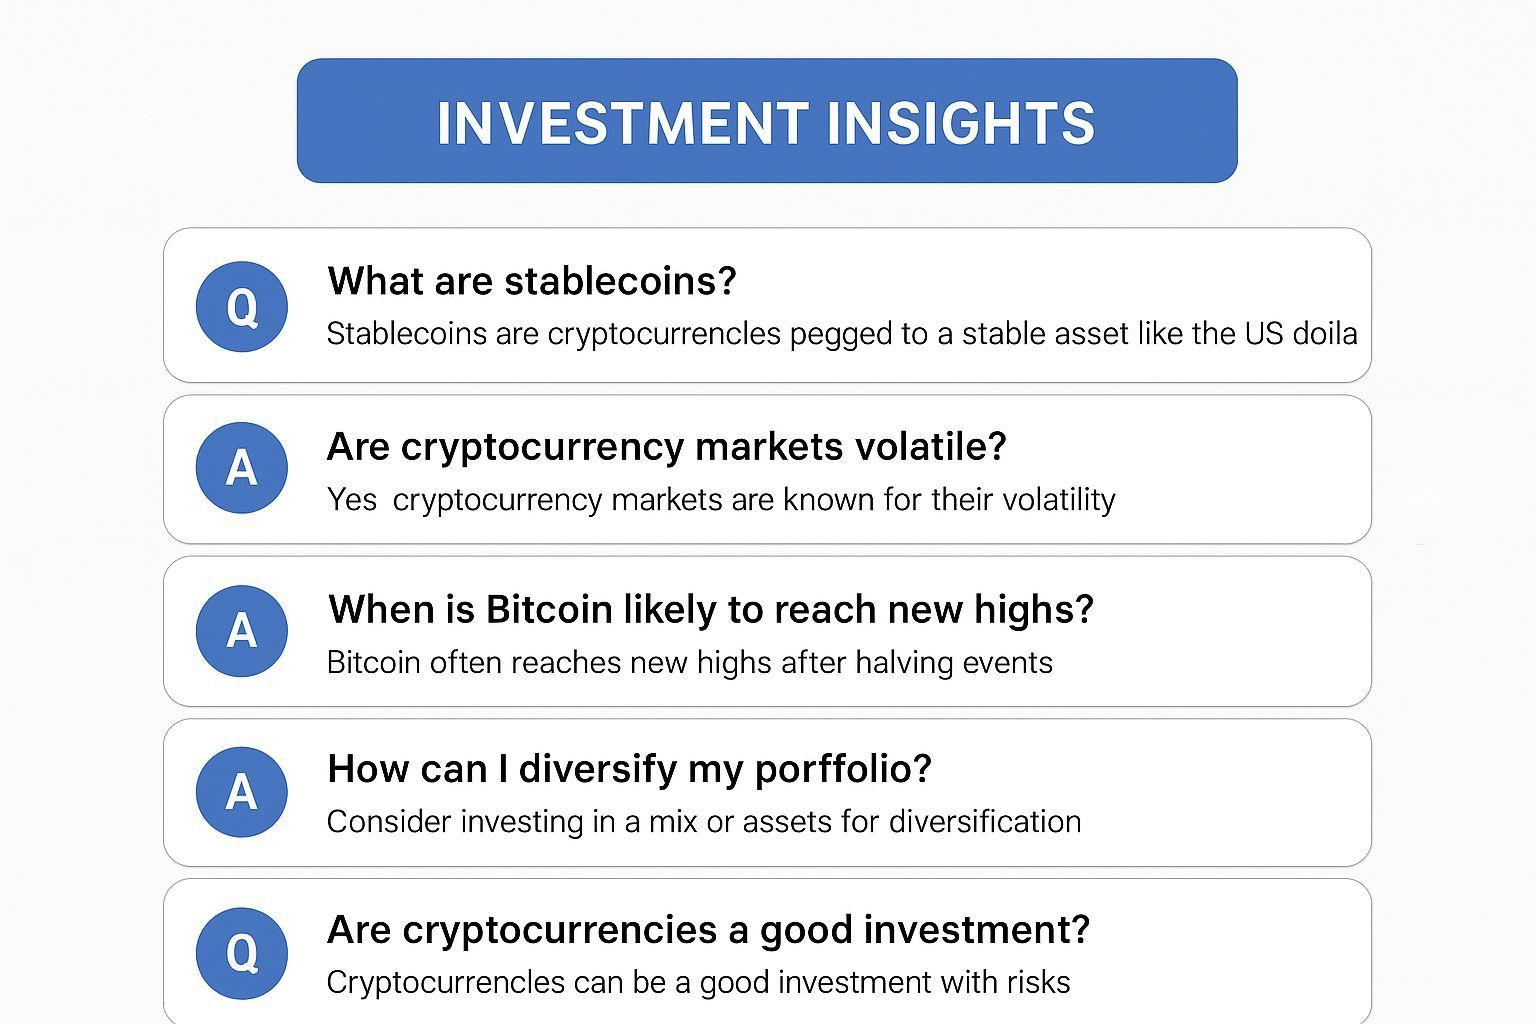Click 'Are cryptocurrencies a good investment?' title

pos(707,930)
